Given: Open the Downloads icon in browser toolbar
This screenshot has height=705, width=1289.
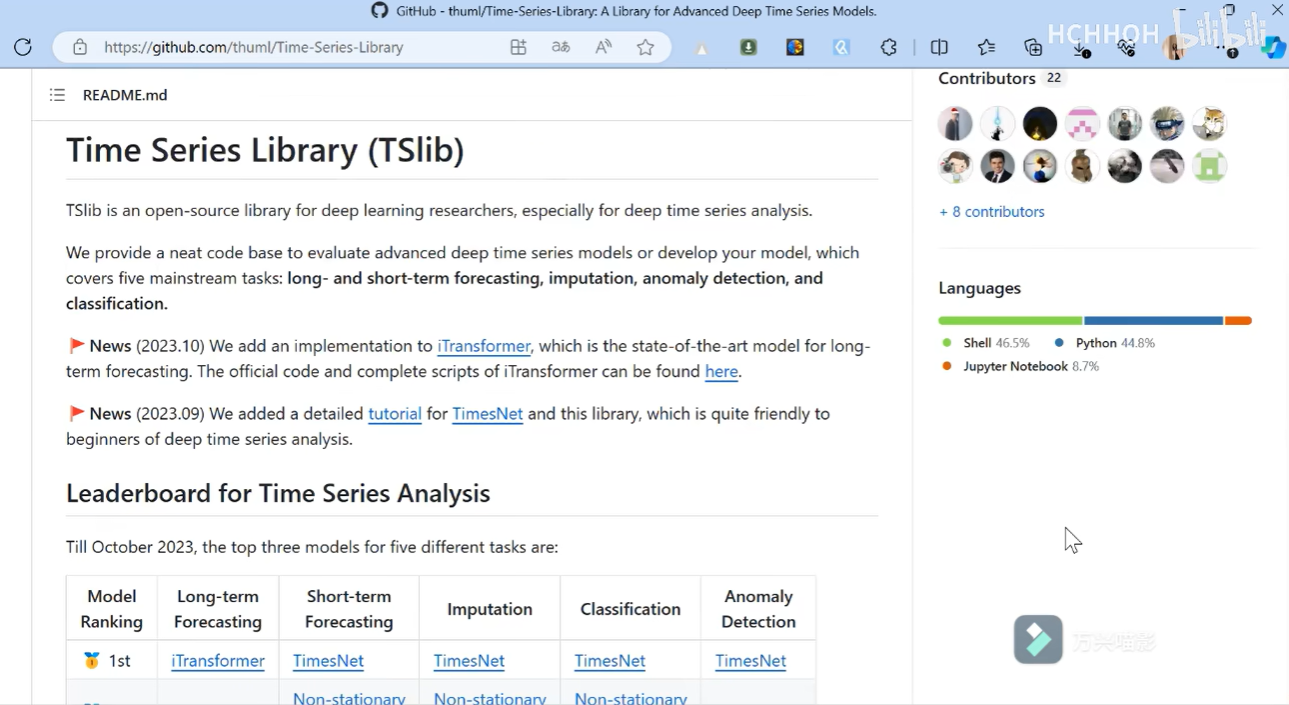Looking at the screenshot, I should click(x=1081, y=47).
